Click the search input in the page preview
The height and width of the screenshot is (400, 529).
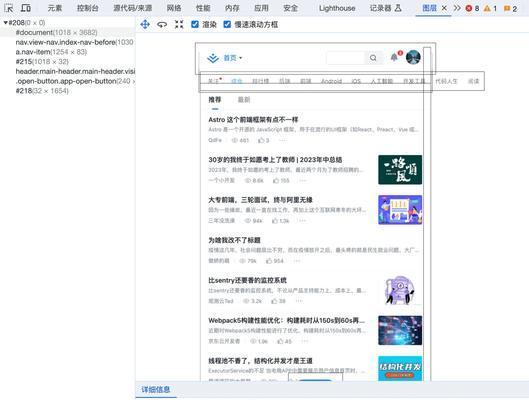[x=346, y=58]
